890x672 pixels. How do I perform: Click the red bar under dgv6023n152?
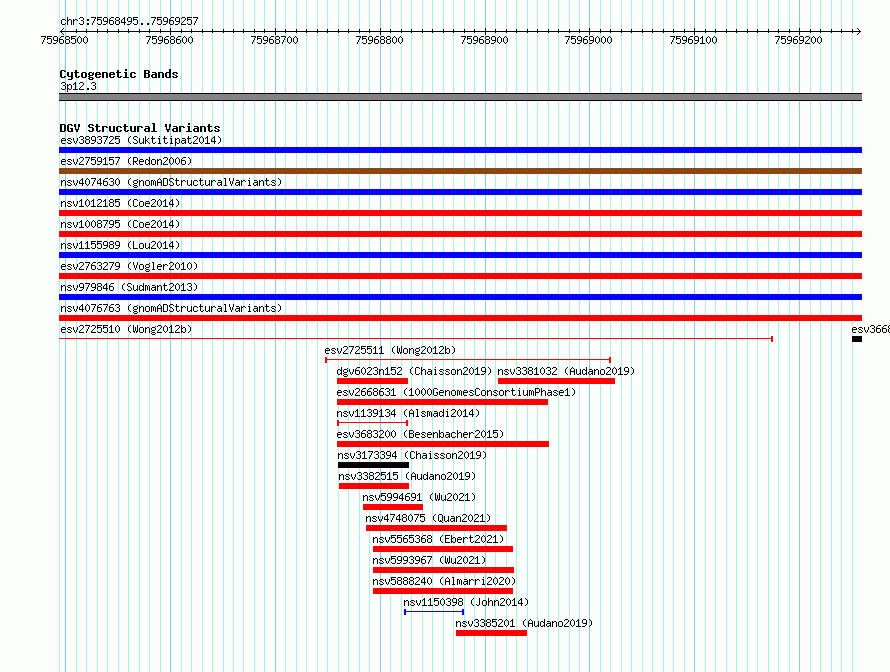tap(372, 381)
